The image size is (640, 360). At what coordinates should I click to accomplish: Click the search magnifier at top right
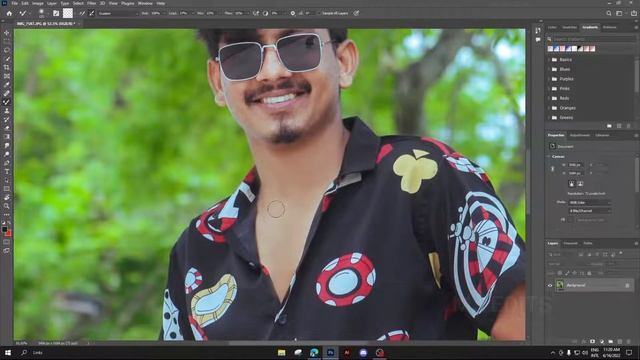609,13
